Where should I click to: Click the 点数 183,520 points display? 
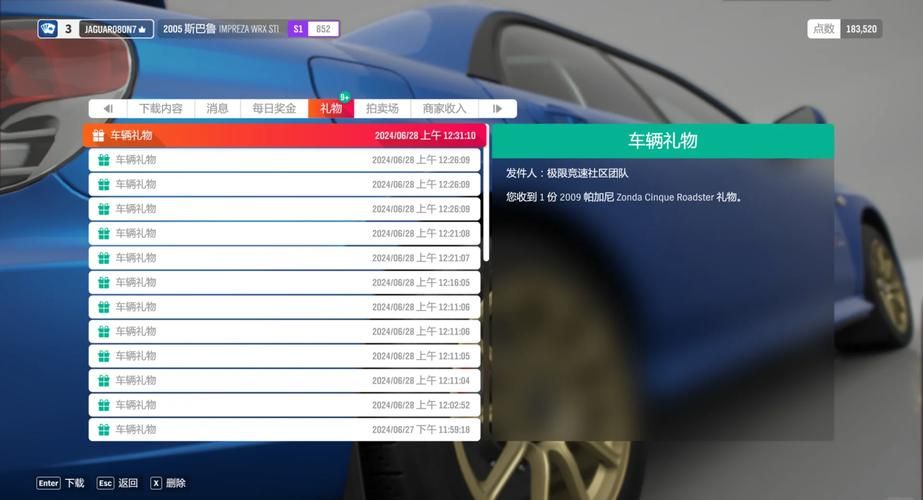(x=844, y=29)
